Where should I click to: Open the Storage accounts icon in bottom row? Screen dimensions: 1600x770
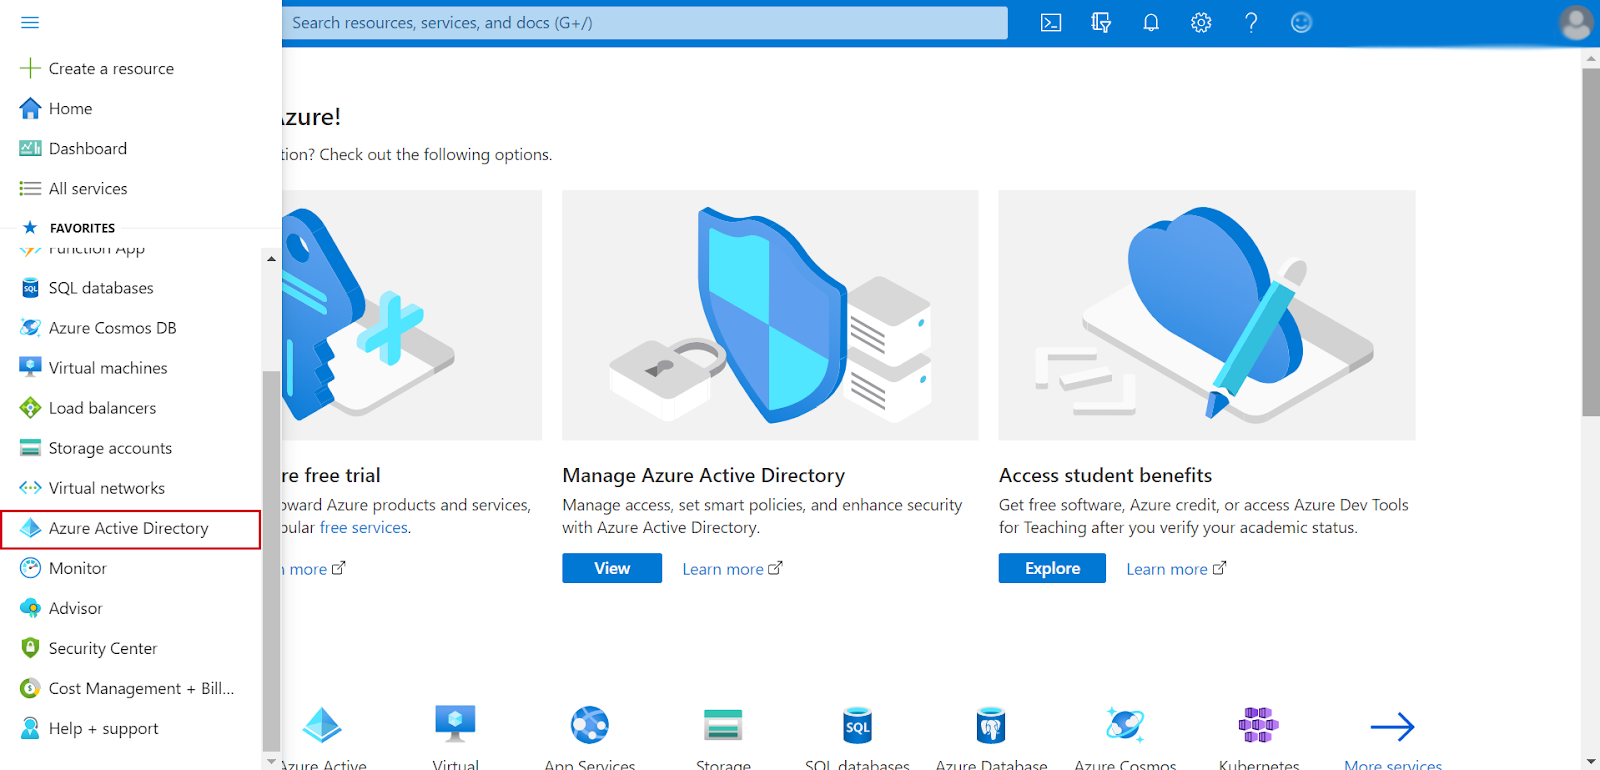pos(723,725)
